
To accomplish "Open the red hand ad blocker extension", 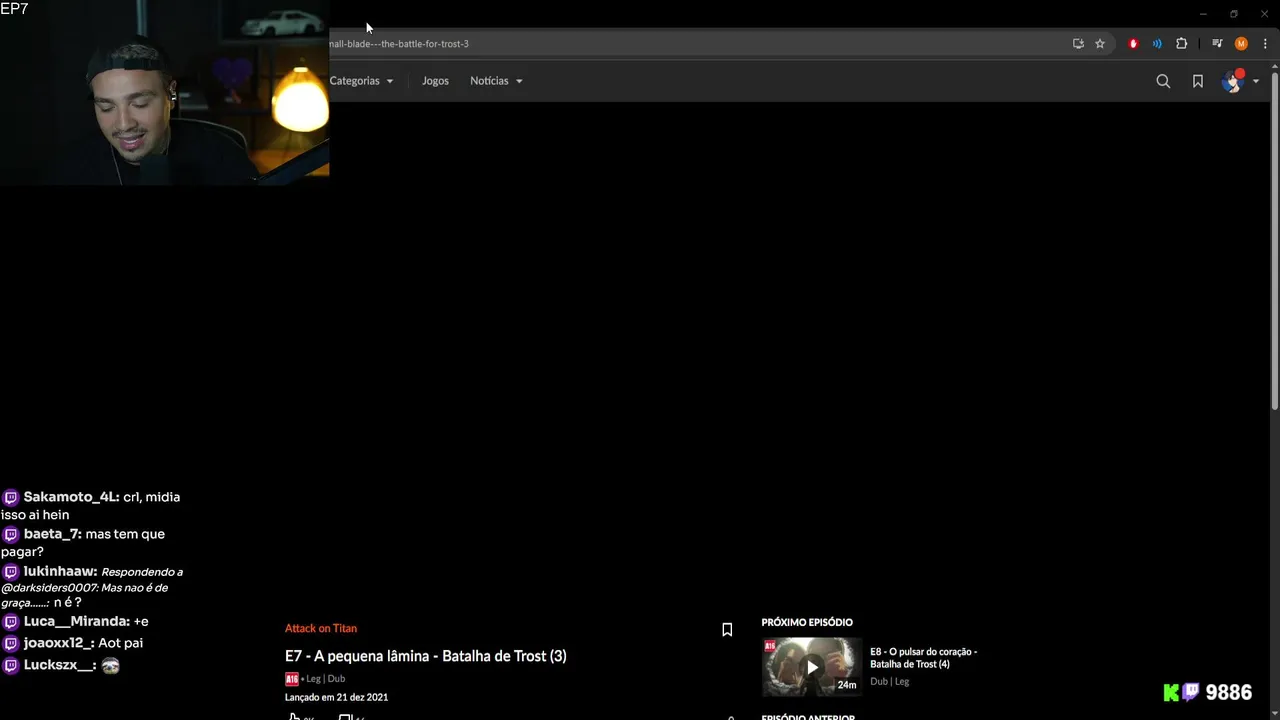I will tap(1133, 44).
